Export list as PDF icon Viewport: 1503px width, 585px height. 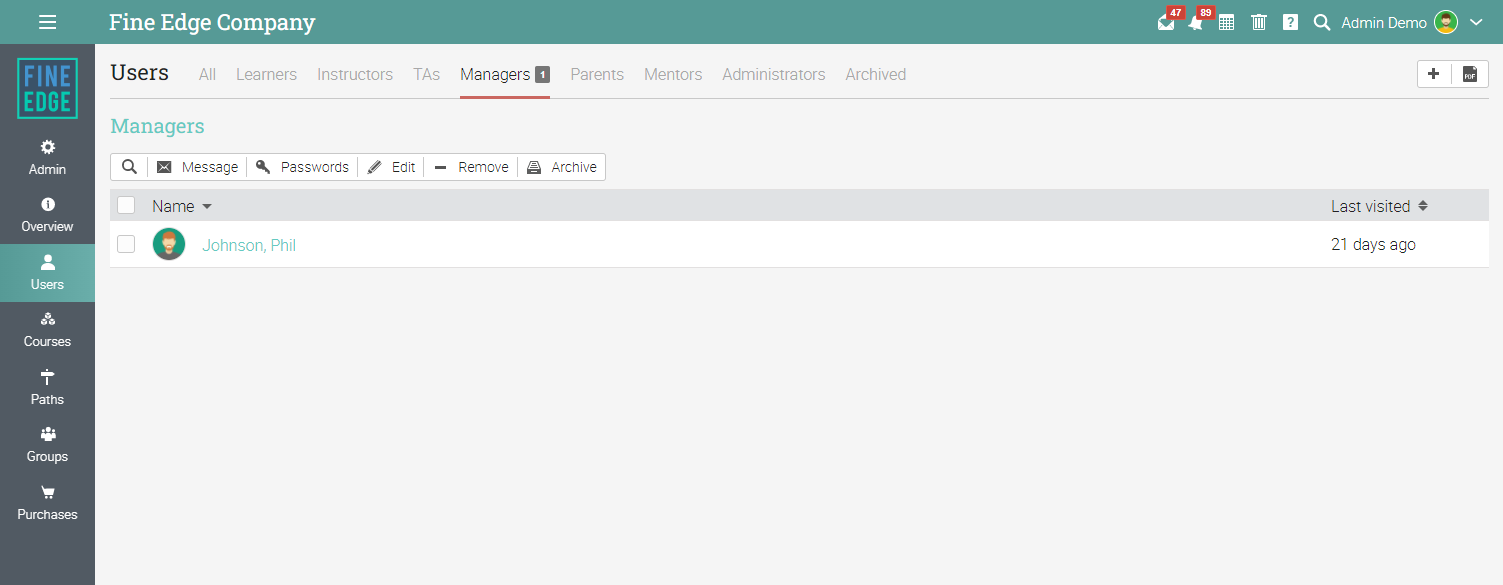point(1470,74)
